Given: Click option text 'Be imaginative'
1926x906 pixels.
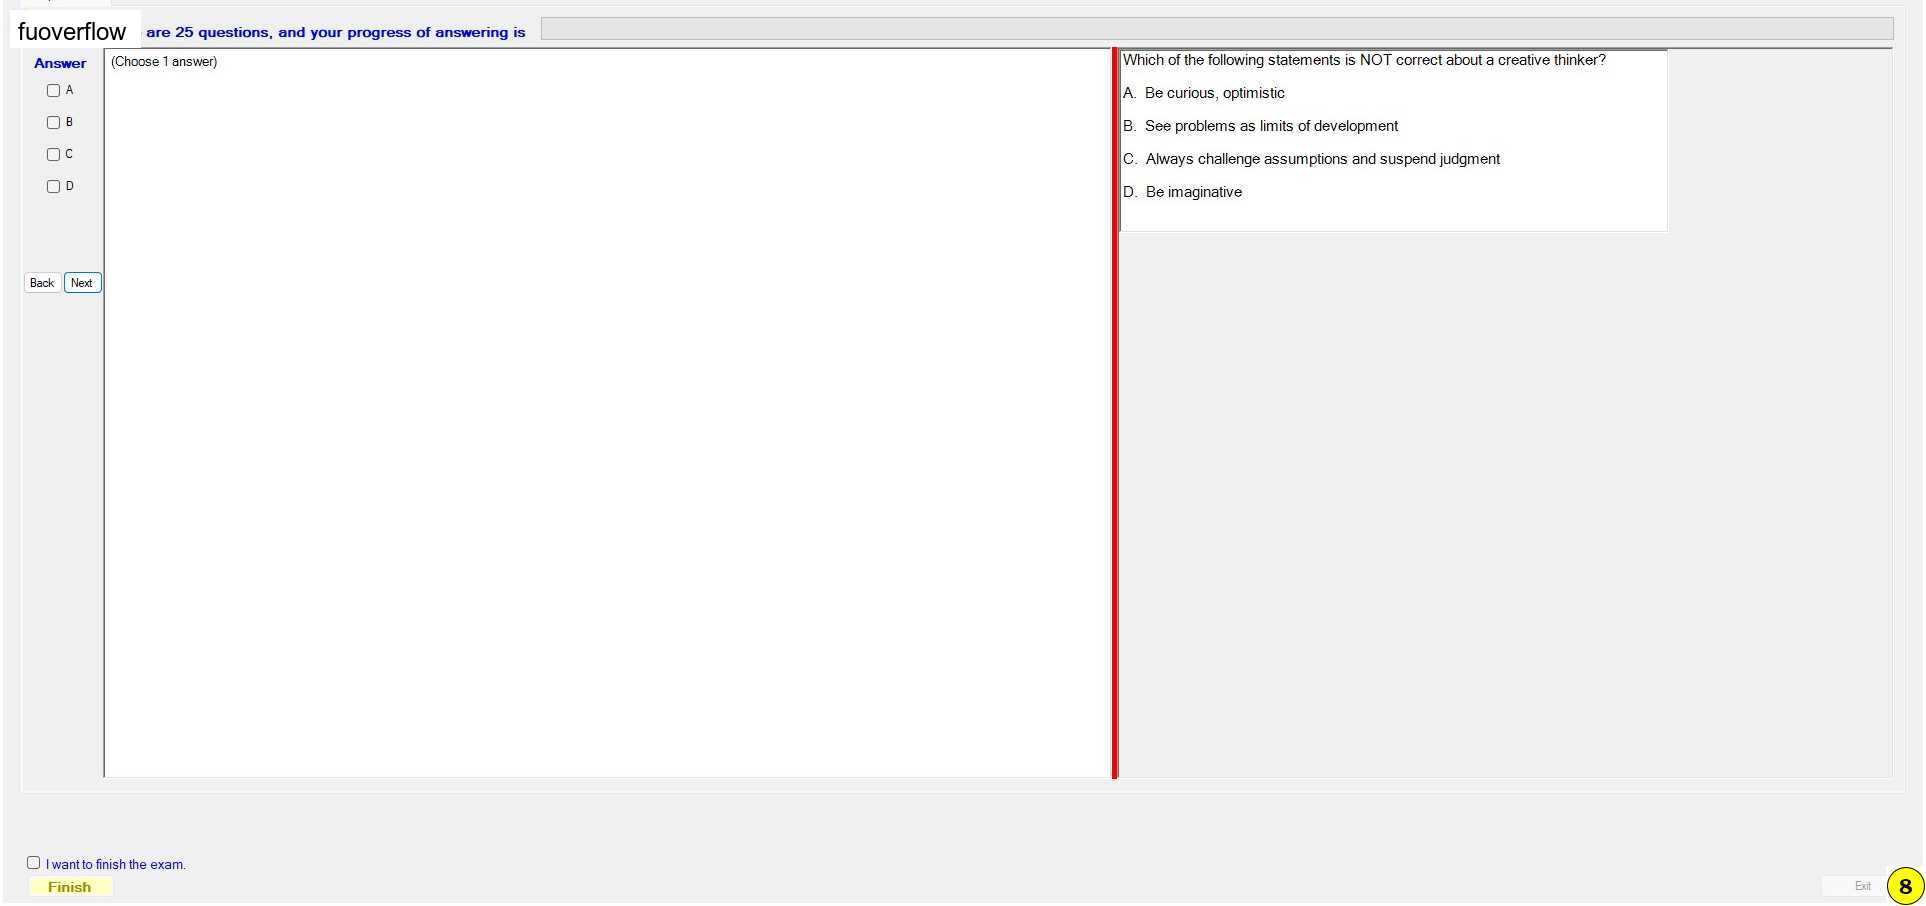Looking at the screenshot, I should [x=1193, y=192].
